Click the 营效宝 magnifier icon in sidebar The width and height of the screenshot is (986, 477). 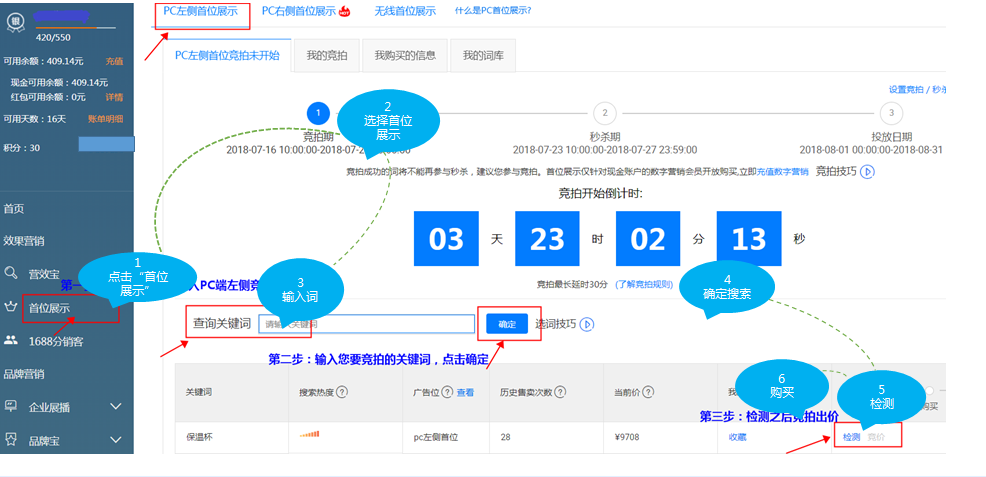[x=11, y=273]
